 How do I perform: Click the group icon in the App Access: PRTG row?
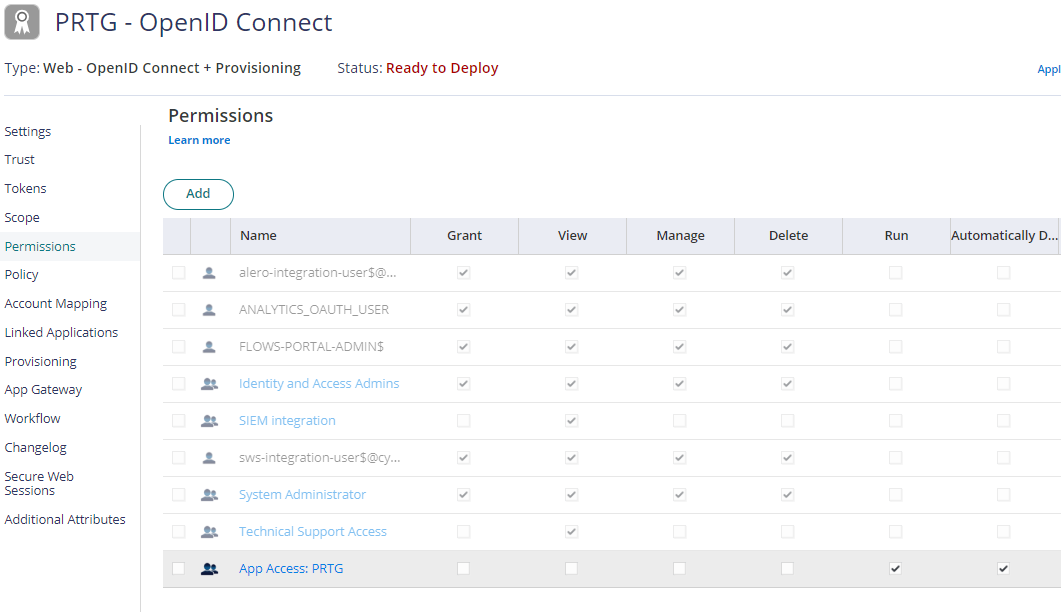(x=209, y=568)
